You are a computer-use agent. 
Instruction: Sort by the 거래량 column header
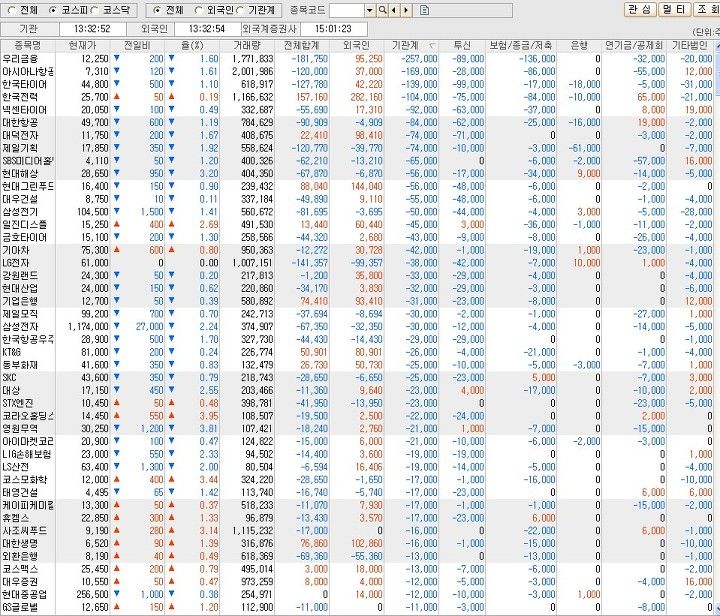(x=247, y=45)
